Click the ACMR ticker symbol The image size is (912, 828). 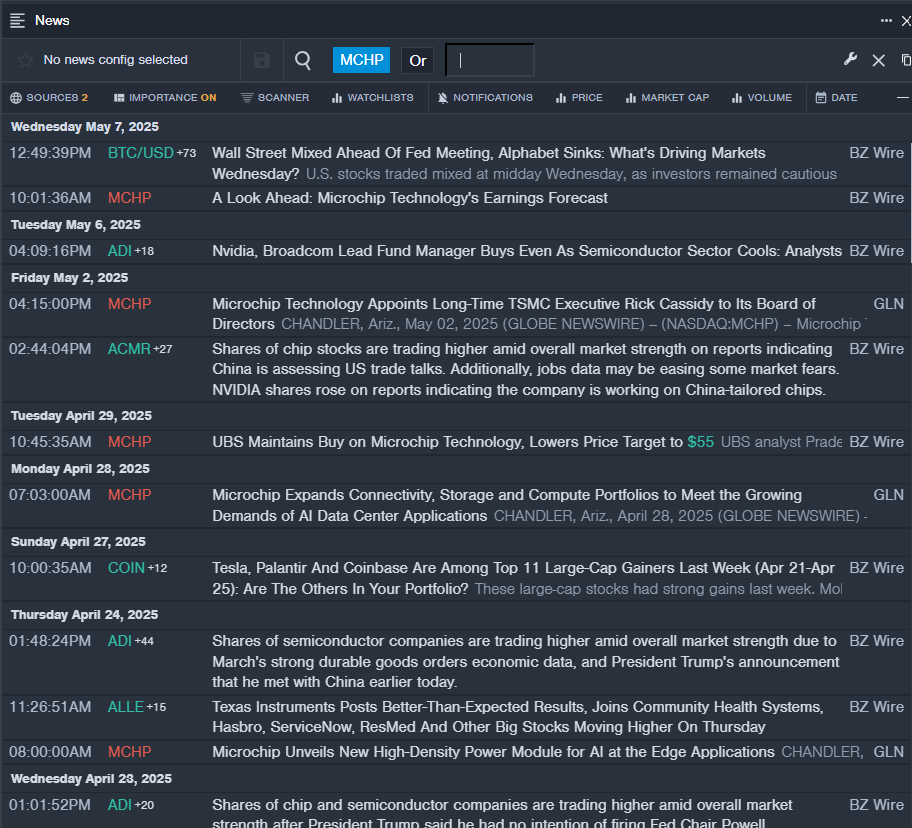pos(129,349)
